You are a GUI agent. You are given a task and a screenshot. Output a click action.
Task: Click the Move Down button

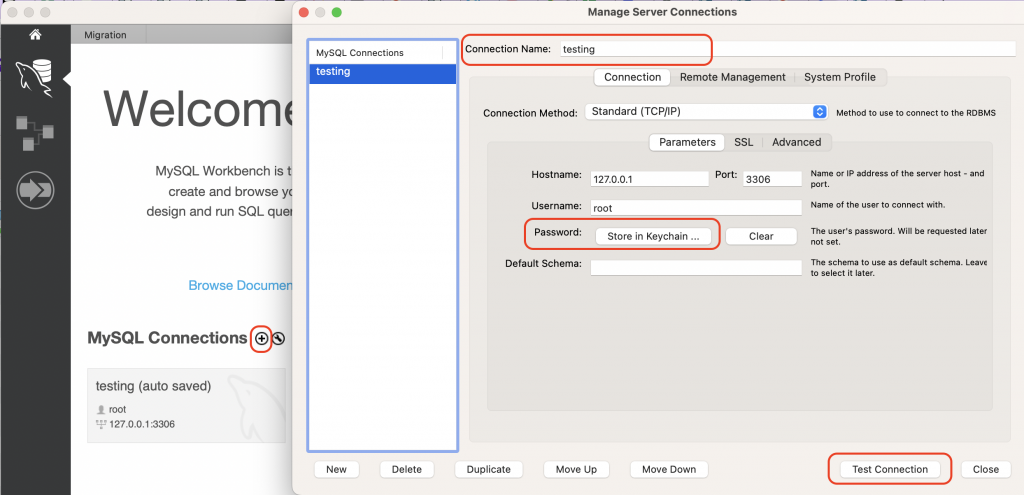(669, 469)
